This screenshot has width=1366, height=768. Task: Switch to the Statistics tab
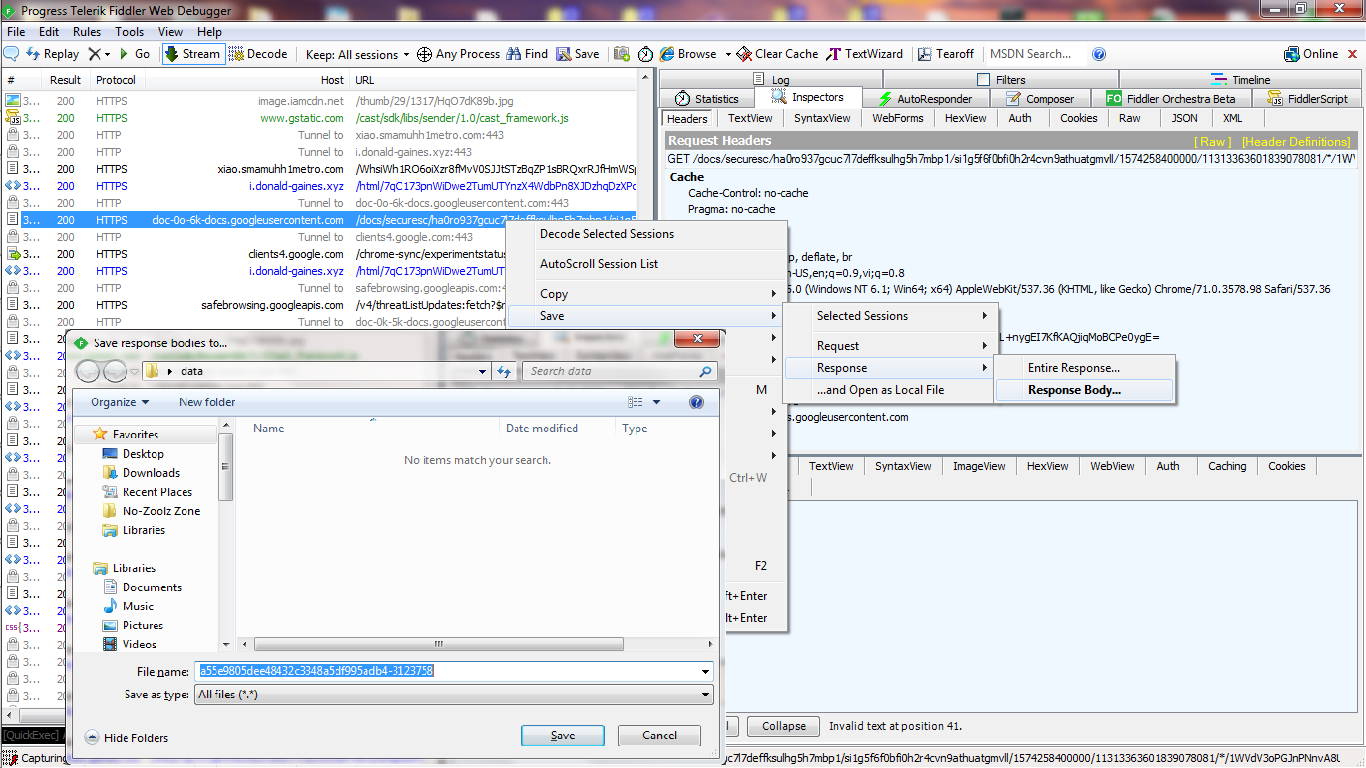tap(706, 99)
